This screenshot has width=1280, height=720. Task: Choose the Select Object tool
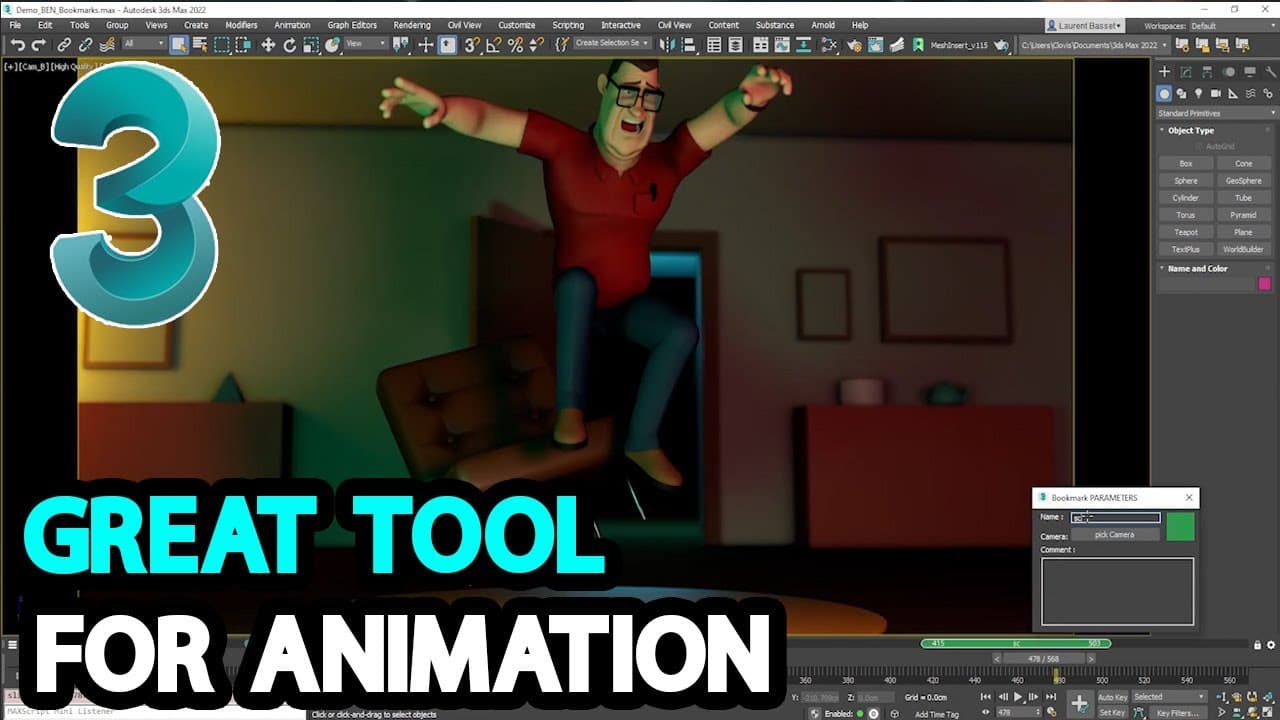(179, 44)
